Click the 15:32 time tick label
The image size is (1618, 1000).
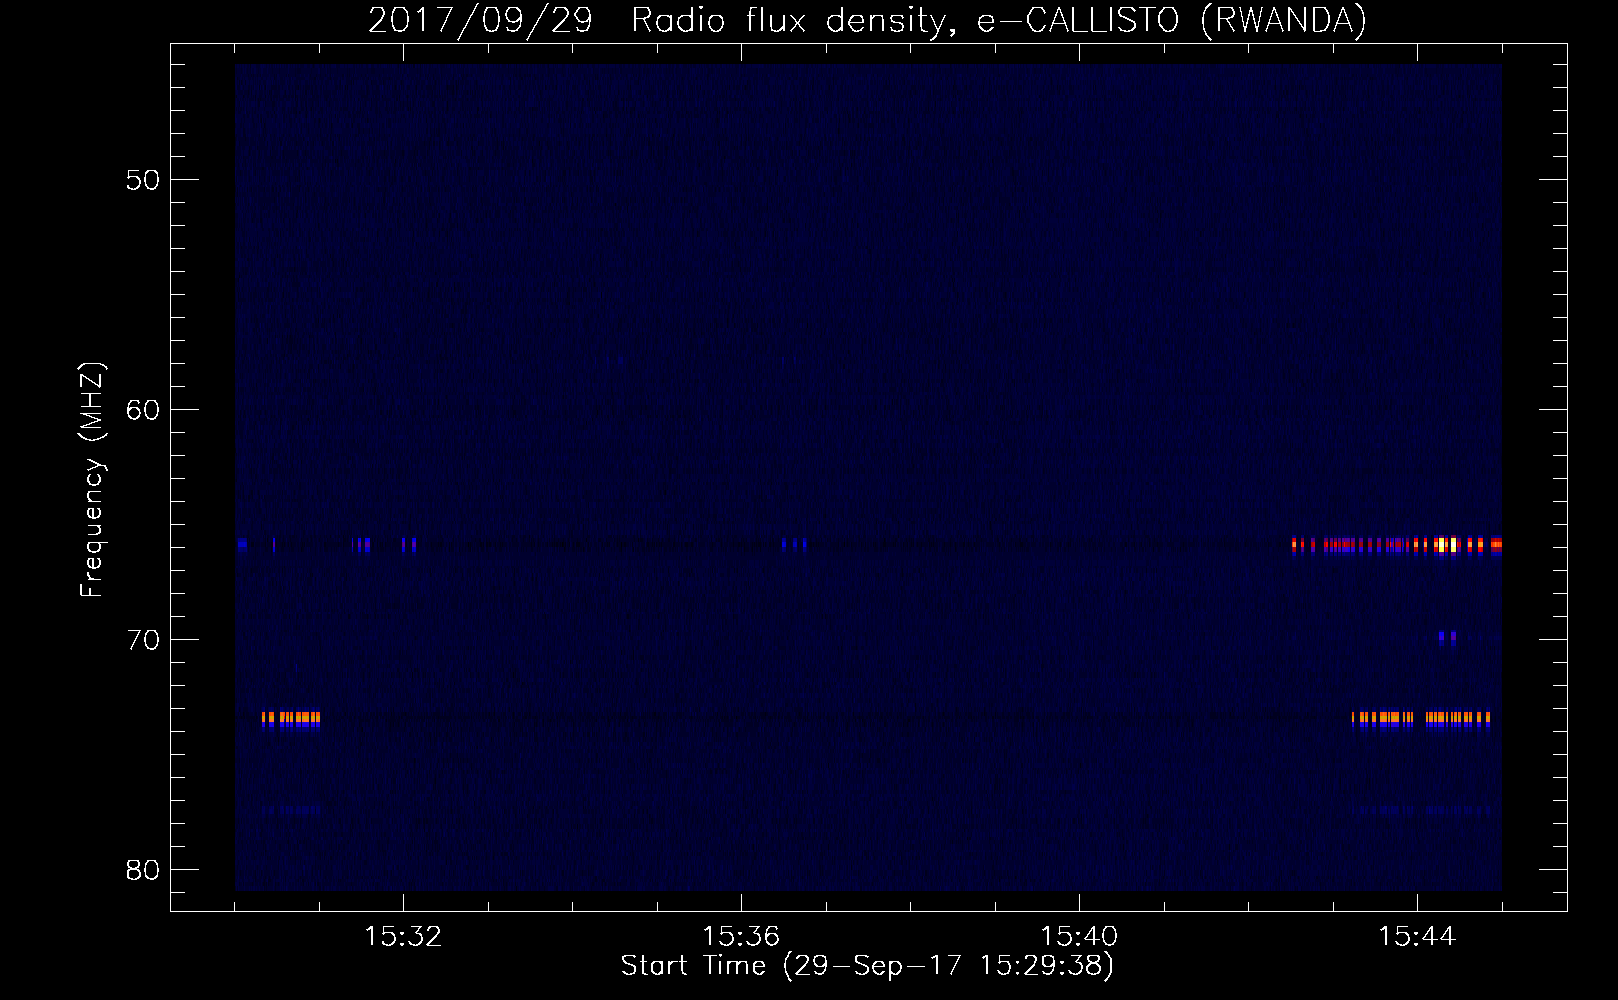pos(403,937)
